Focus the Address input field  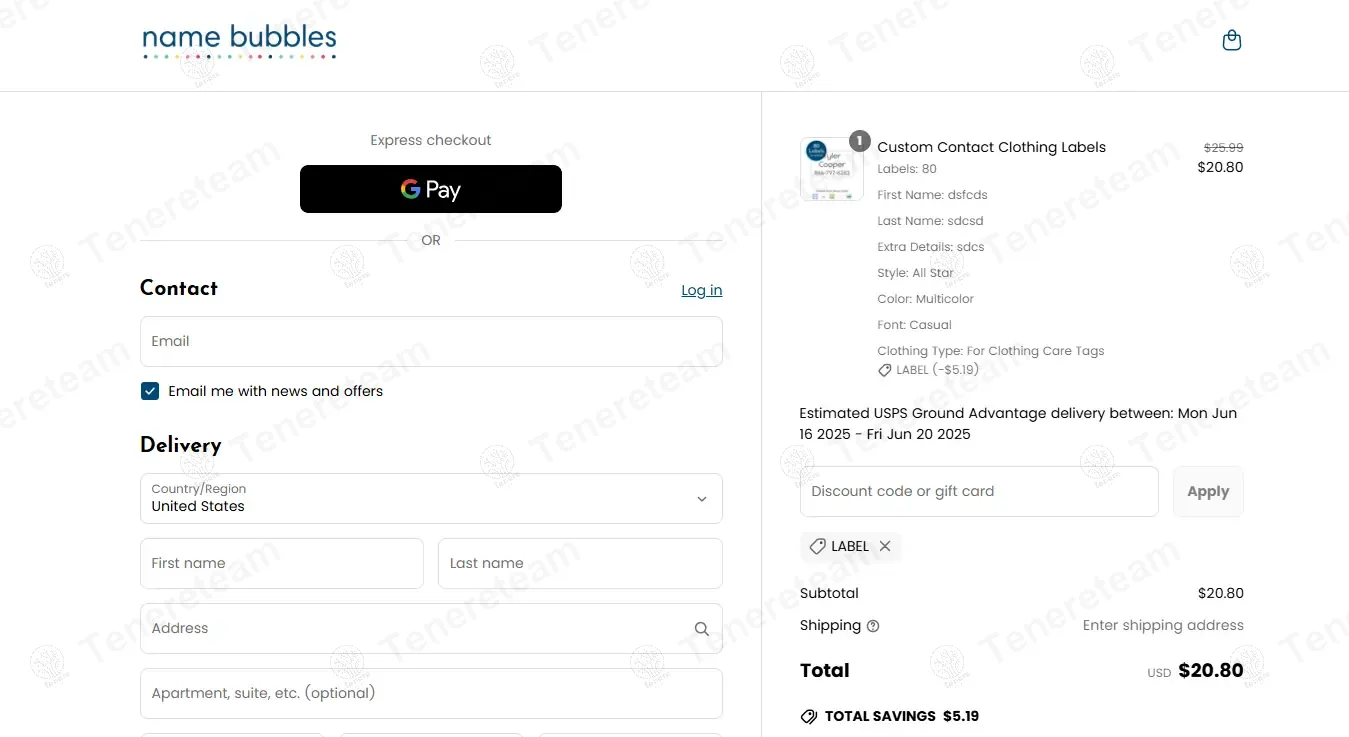[x=415, y=629]
